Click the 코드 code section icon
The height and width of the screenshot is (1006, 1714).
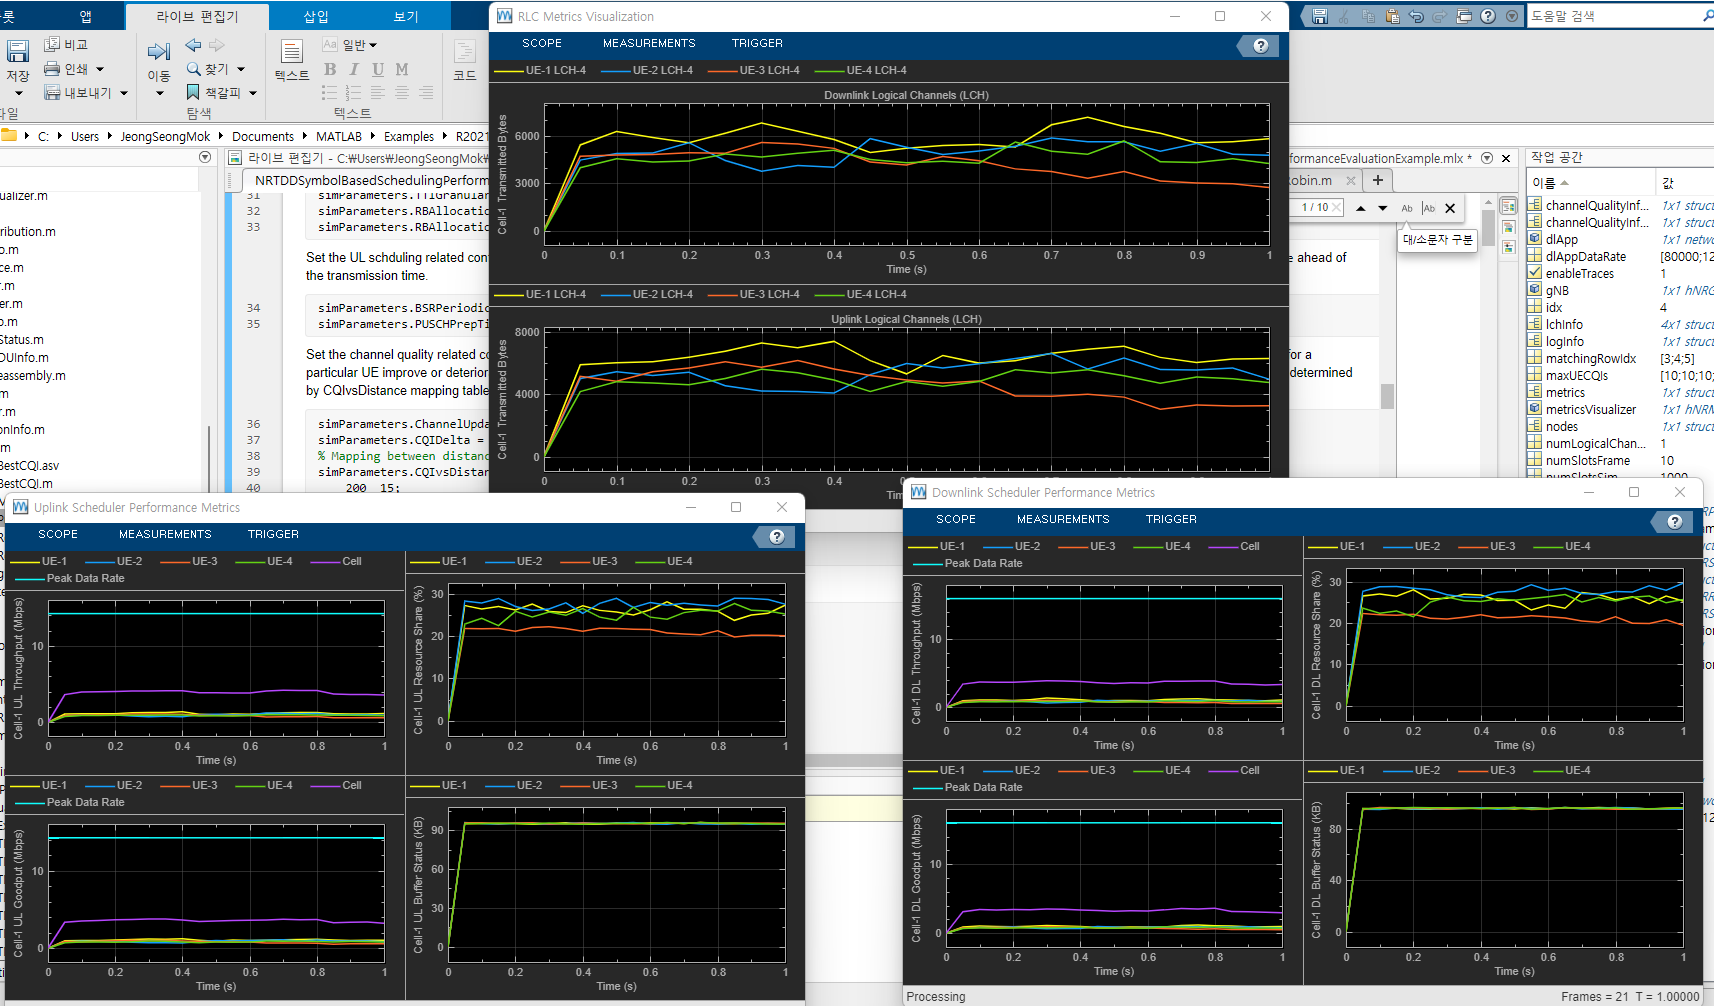coord(465,52)
